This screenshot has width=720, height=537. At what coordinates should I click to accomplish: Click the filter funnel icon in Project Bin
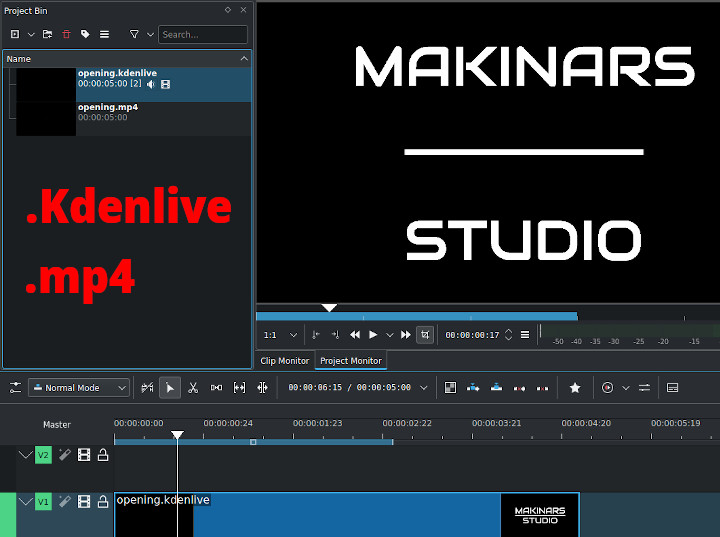tap(134, 34)
